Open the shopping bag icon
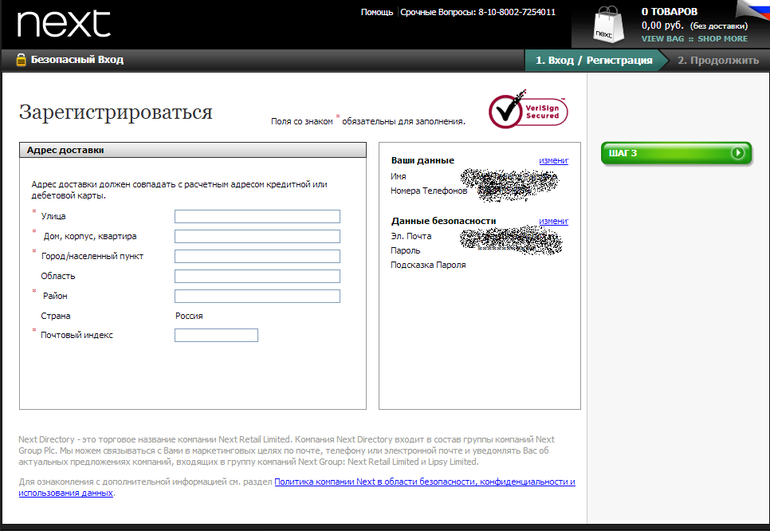This screenshot has width=770, height=531. (608, 25)
